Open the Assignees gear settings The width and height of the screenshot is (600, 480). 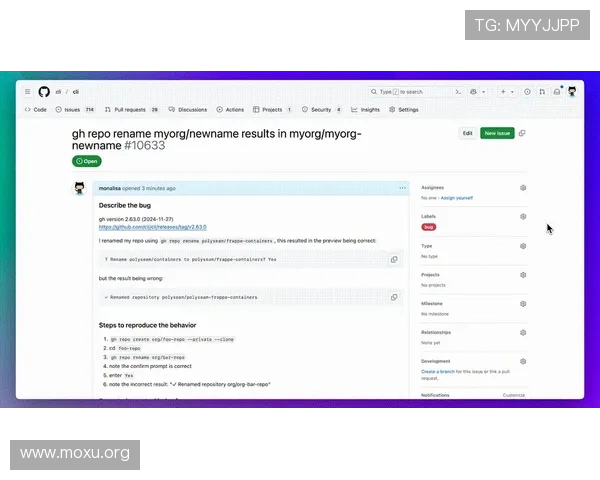523,187
